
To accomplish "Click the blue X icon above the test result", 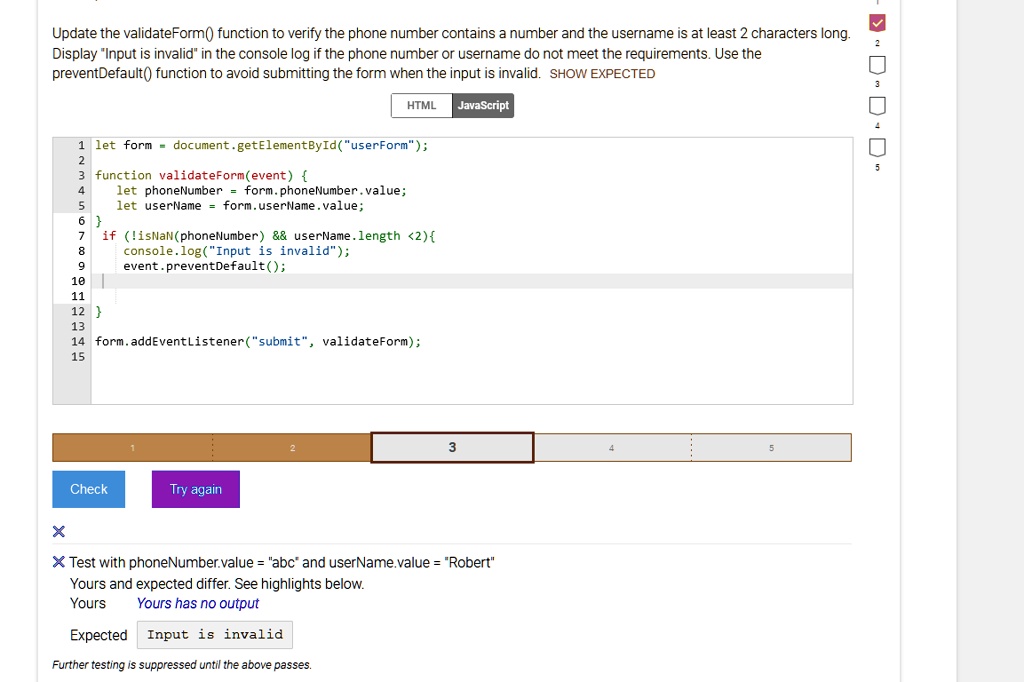I will [x=59, y=531].
